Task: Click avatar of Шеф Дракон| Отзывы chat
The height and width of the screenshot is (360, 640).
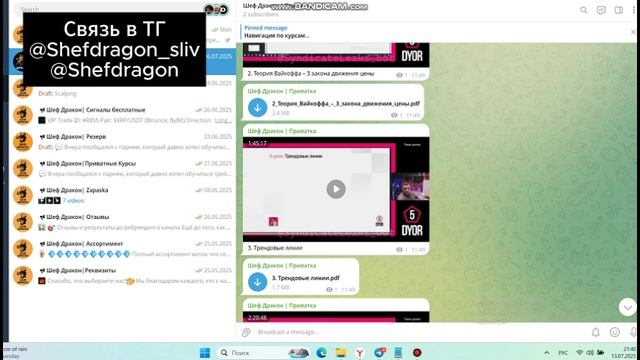Action: click(23, 222)
